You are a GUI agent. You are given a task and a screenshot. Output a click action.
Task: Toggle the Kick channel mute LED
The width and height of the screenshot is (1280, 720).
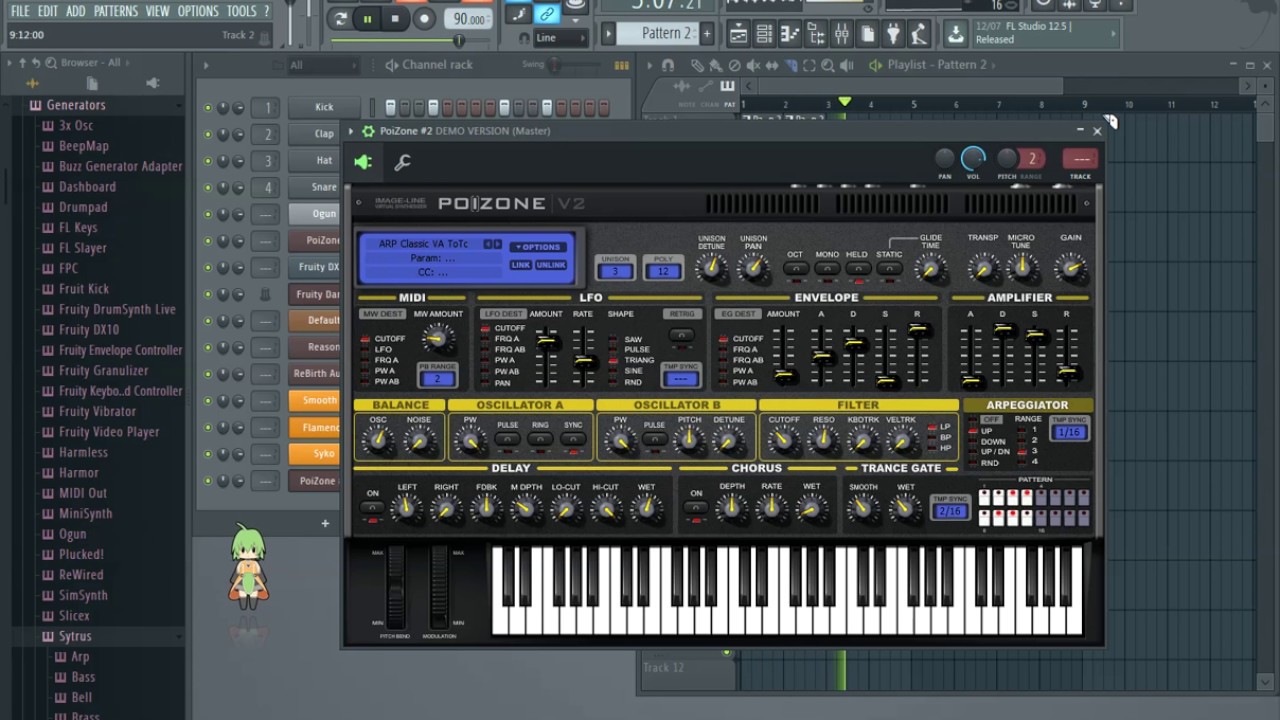pyautogui.click(x=208, y=107)
